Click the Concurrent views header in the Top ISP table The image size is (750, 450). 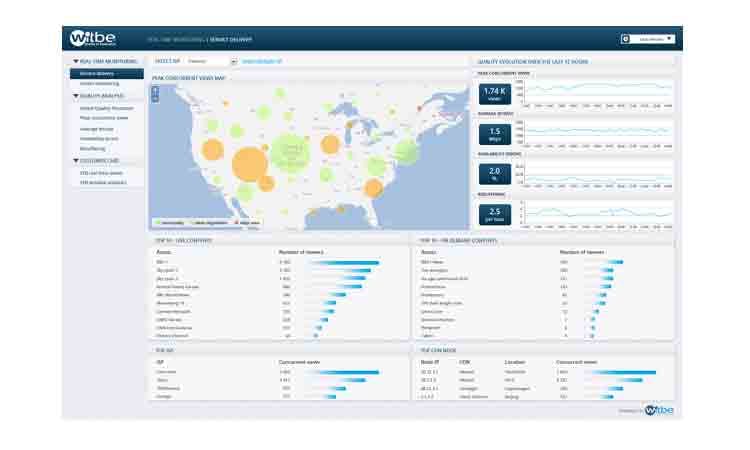pos(300,362)
